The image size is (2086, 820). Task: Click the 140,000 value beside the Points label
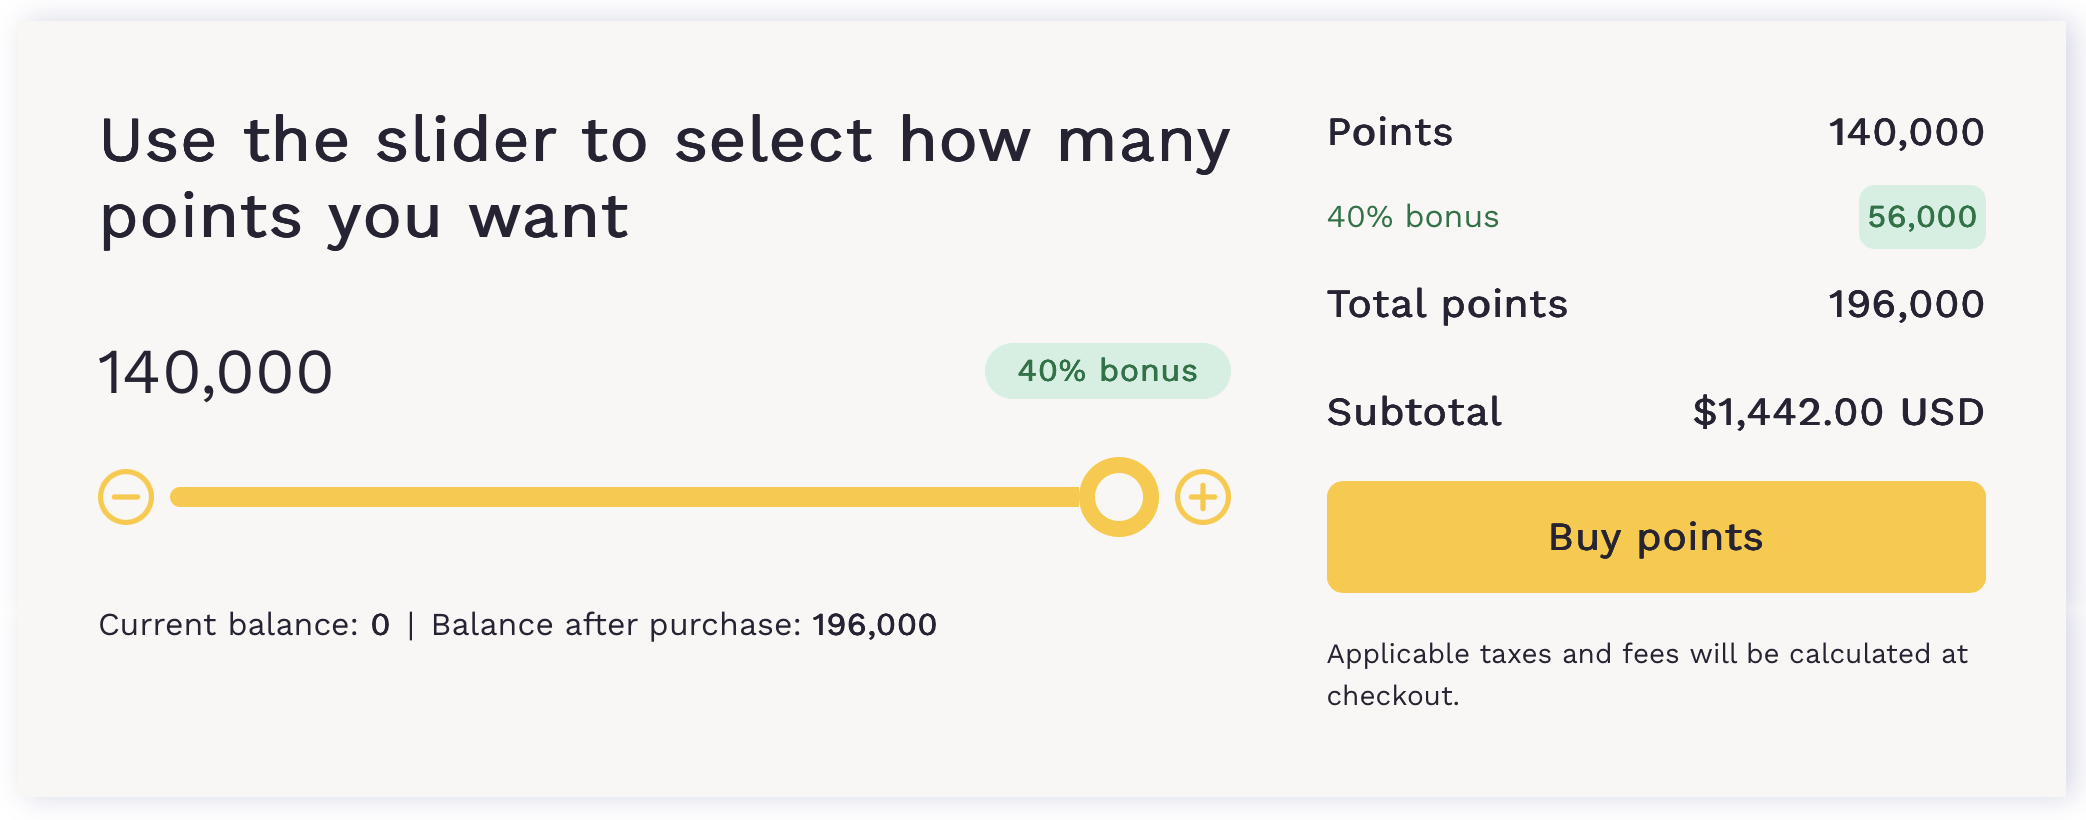tap(1905, 133)
